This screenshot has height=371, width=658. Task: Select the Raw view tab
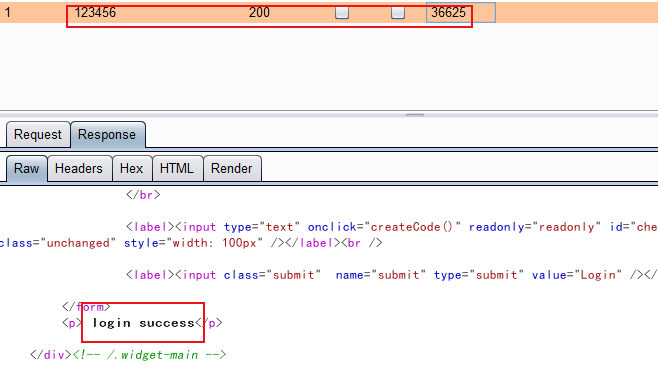pos(26,169)
